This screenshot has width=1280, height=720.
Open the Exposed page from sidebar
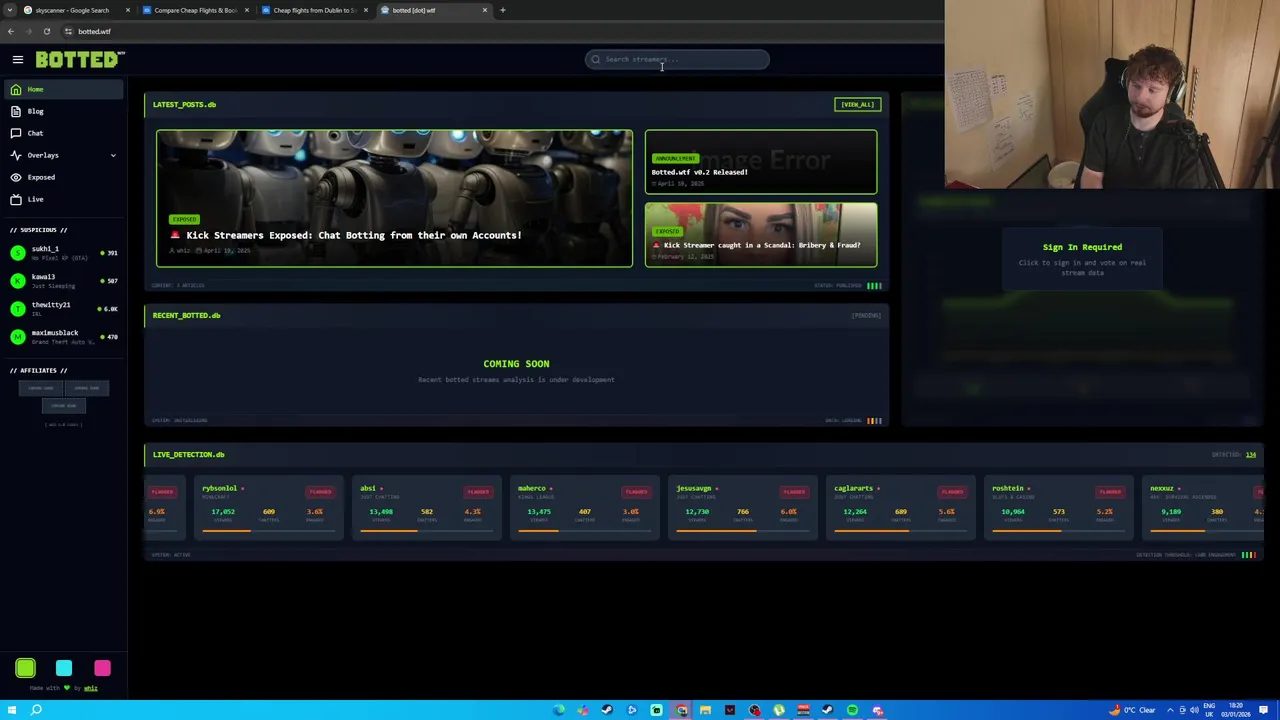64,177
